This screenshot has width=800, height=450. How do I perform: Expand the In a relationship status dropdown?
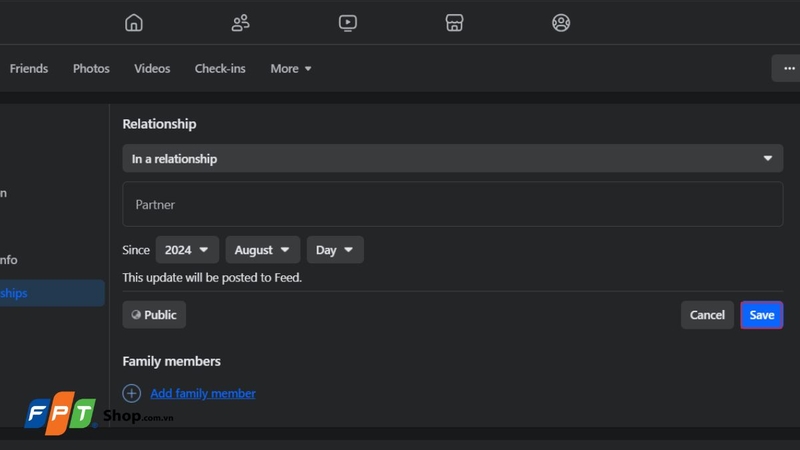[453, 159]
